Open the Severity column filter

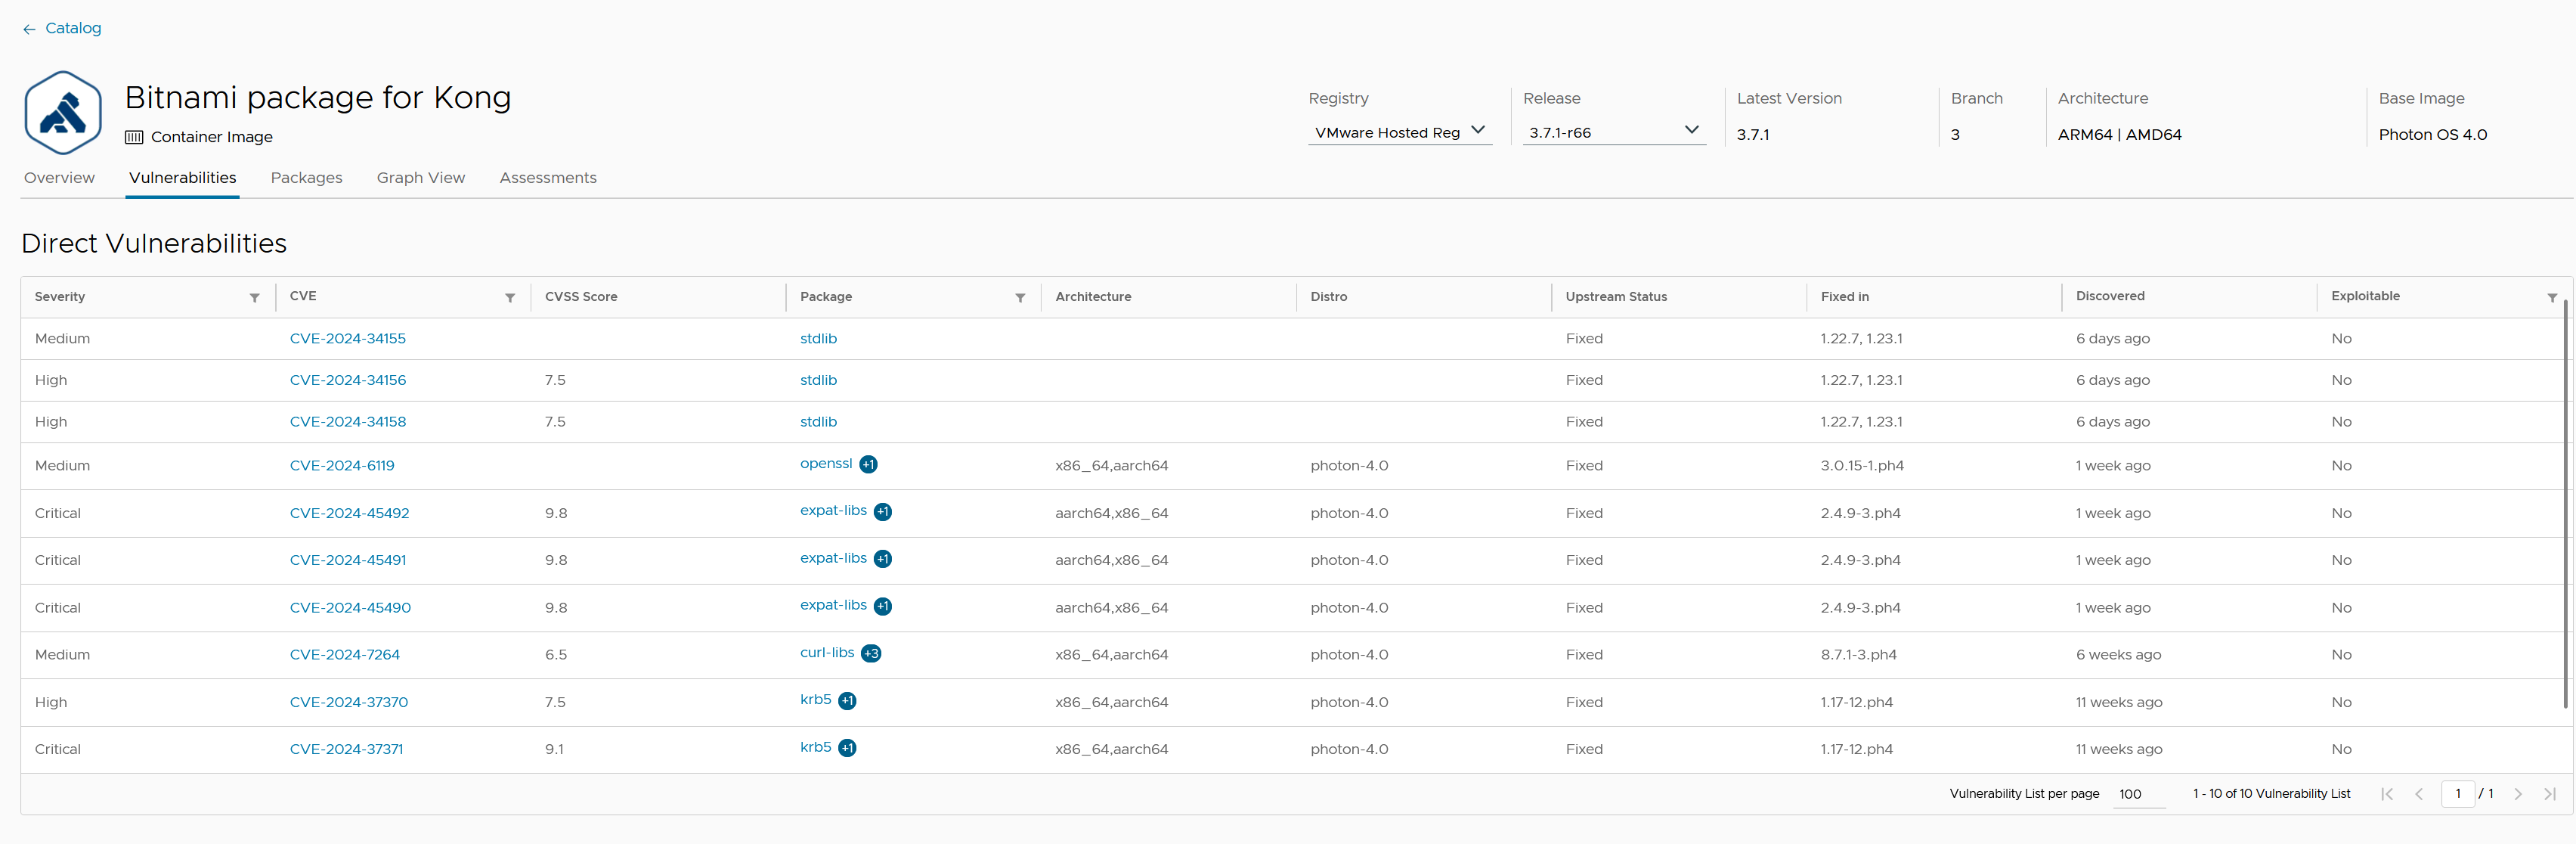(255, 298)
